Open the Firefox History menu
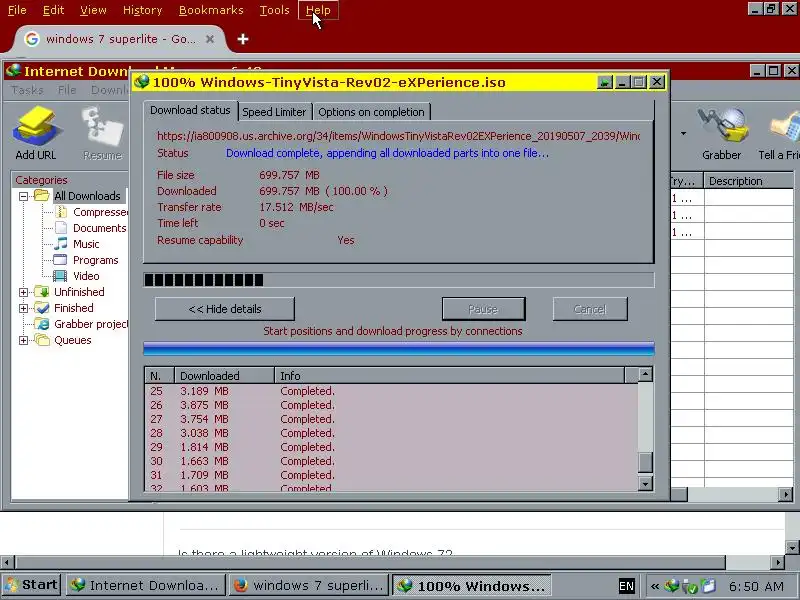Screen dimensions: 800x600 142,10
